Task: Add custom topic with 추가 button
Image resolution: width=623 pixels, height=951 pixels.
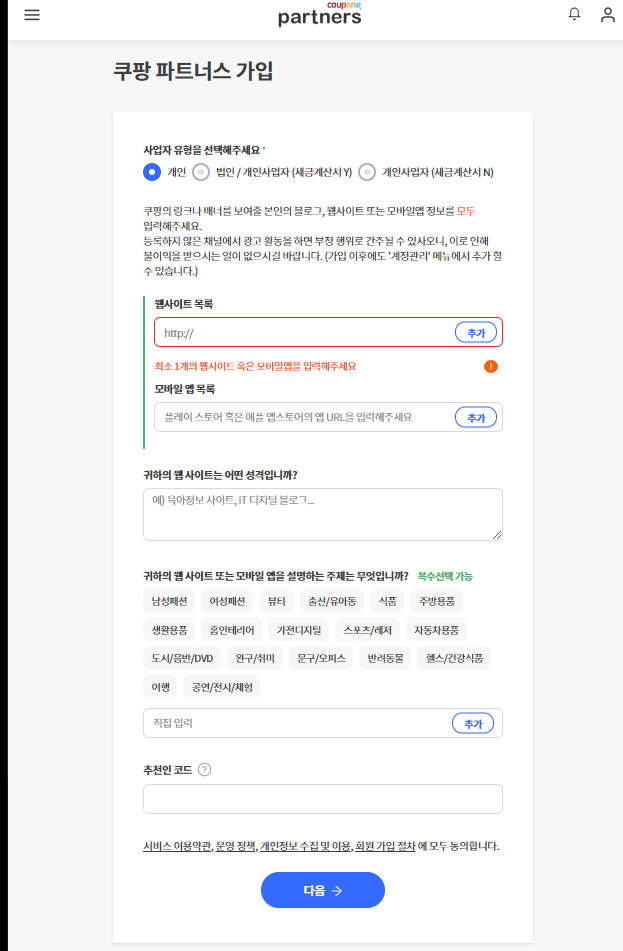Action: point(473,723)
